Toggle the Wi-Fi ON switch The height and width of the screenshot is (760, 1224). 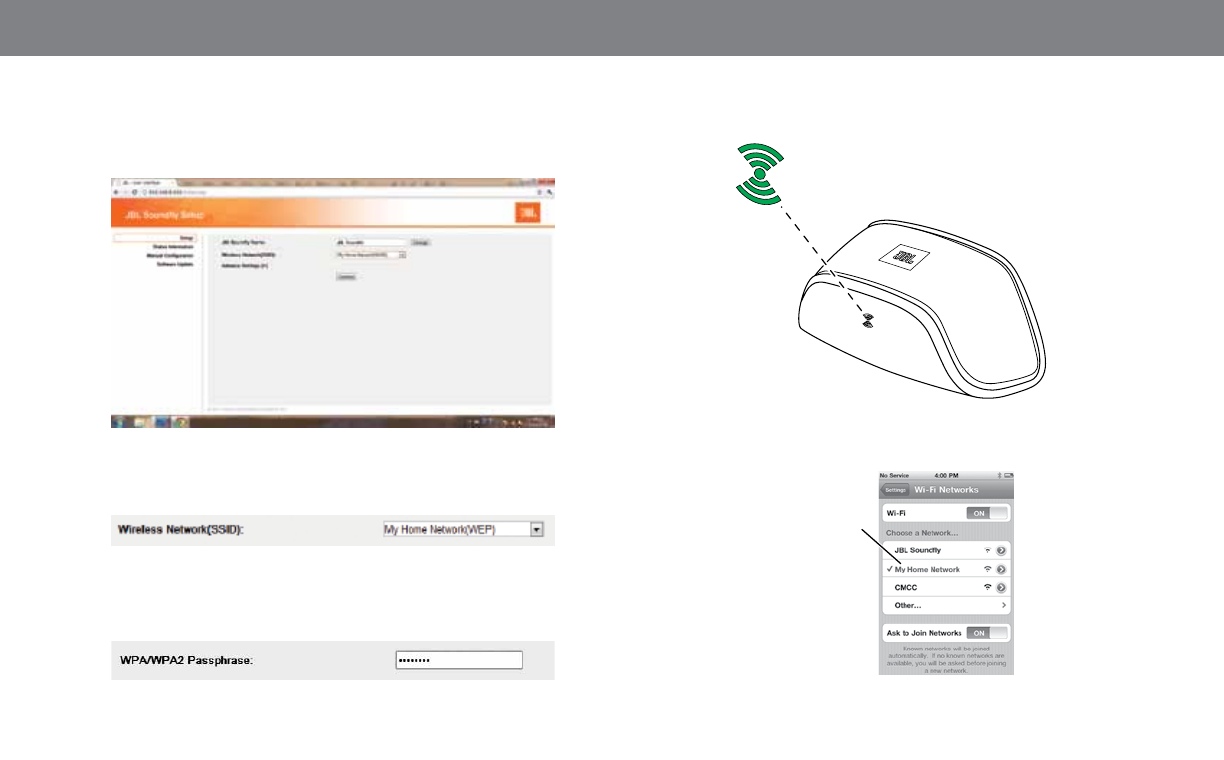point(988,512)
